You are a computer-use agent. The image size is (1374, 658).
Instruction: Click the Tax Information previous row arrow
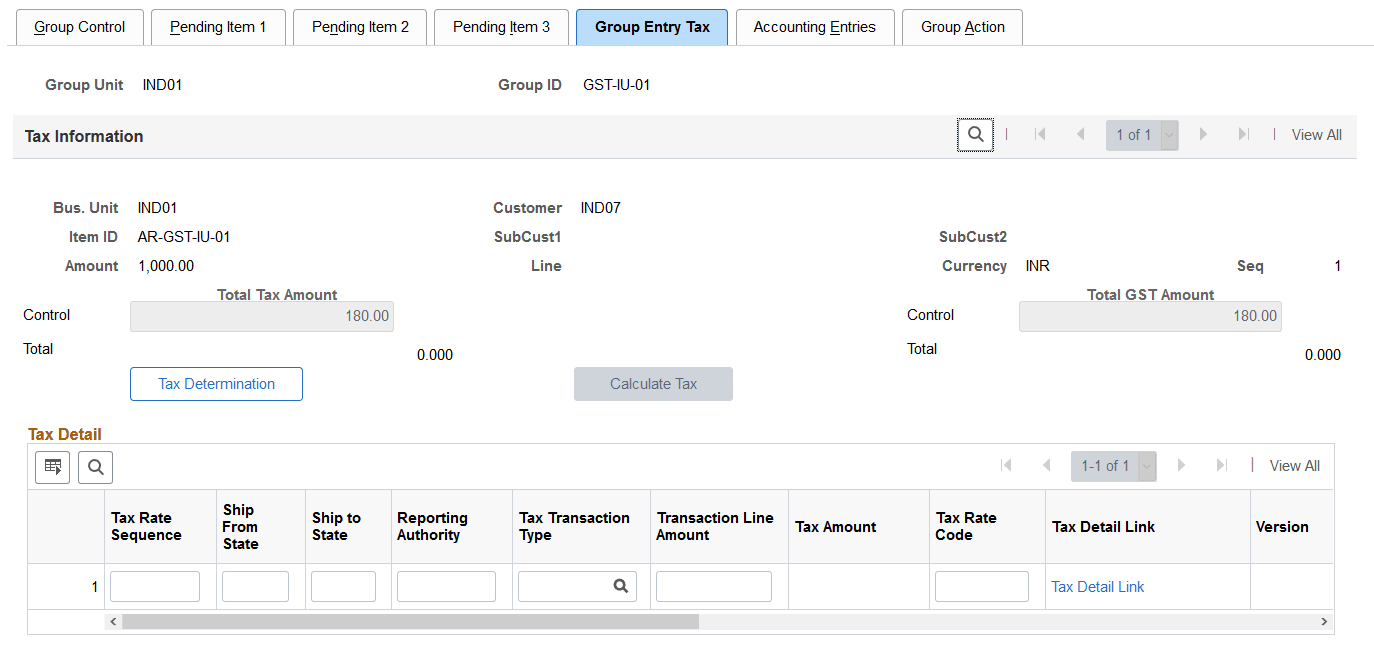[1080, 134]
